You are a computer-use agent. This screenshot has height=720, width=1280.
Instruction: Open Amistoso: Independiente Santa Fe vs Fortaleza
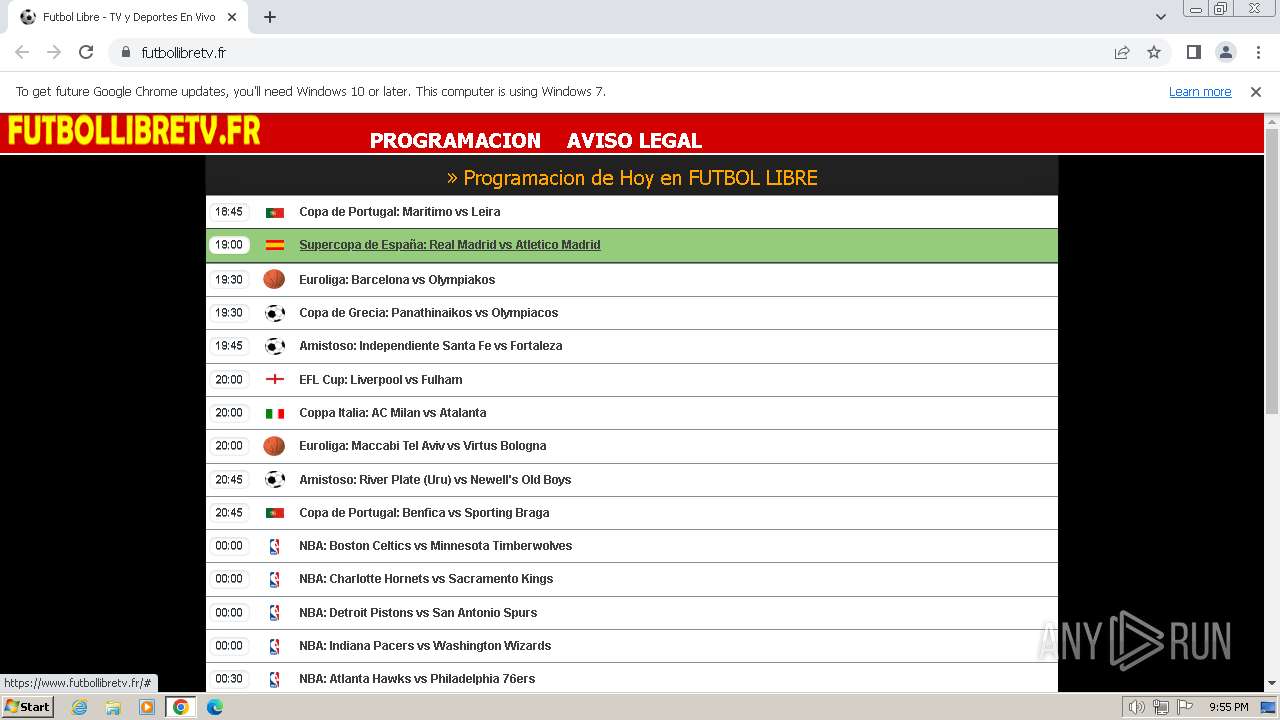tap(430, 346)
